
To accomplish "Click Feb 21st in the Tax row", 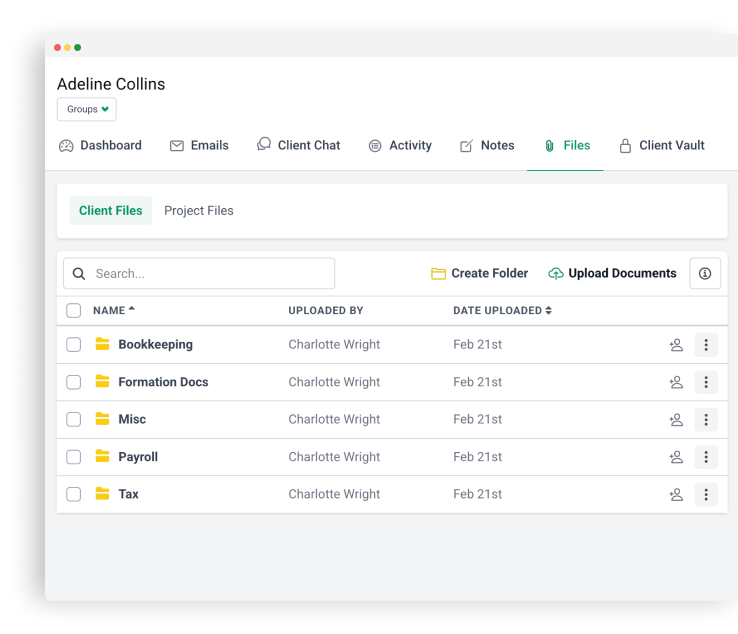I will point(478,494).
